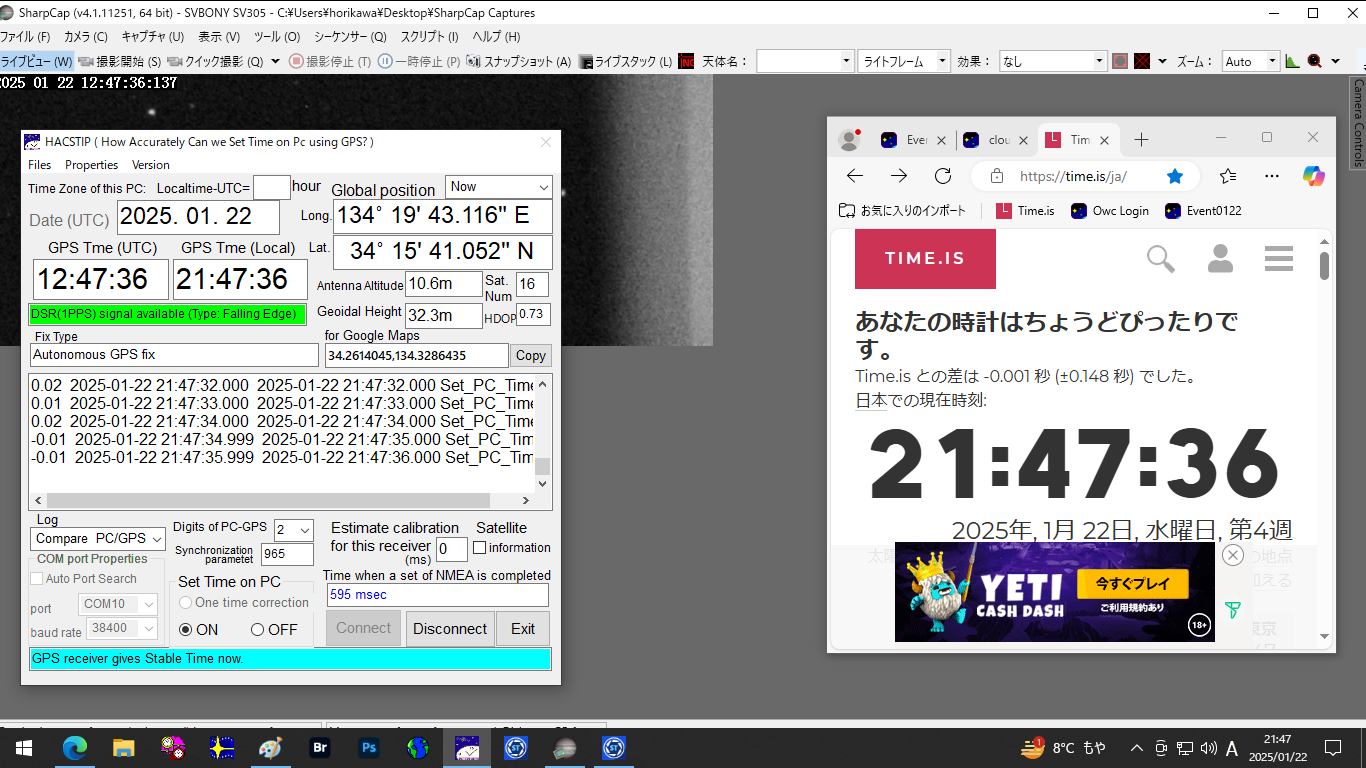This screenshot has width=1366, height=768.
Task: Click Copy button beside Google Maps coordinates
Action: tap(530, 356)
